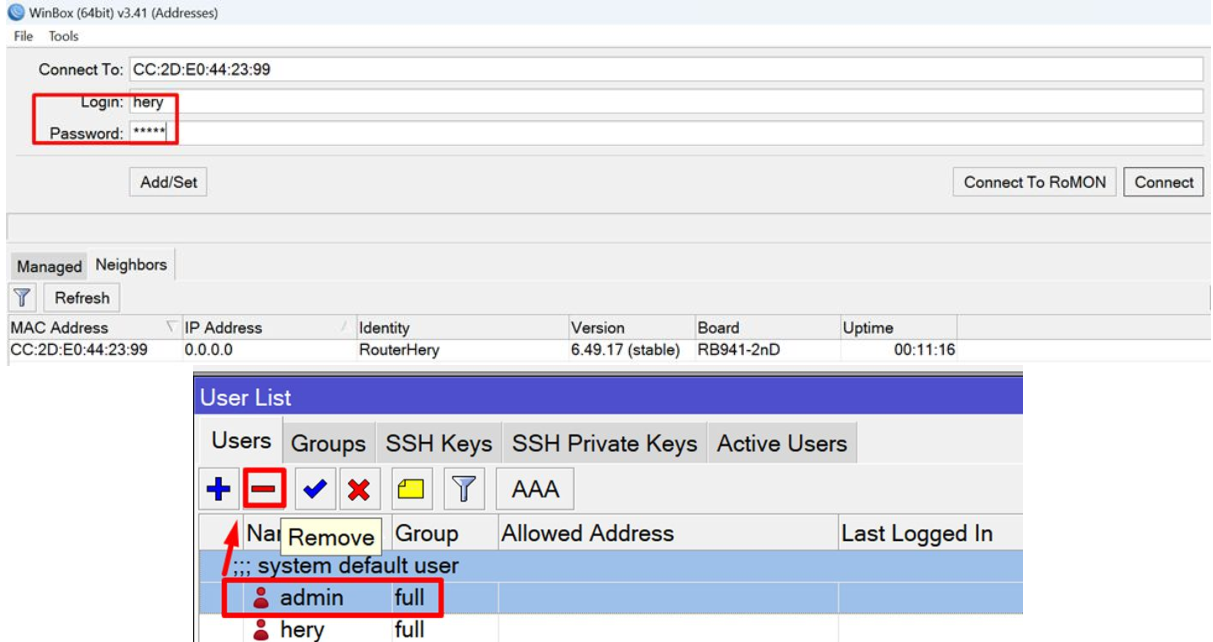1213x642 pixels.
Task: Sort by IP Address column header
Action: [x=267, y=327]
